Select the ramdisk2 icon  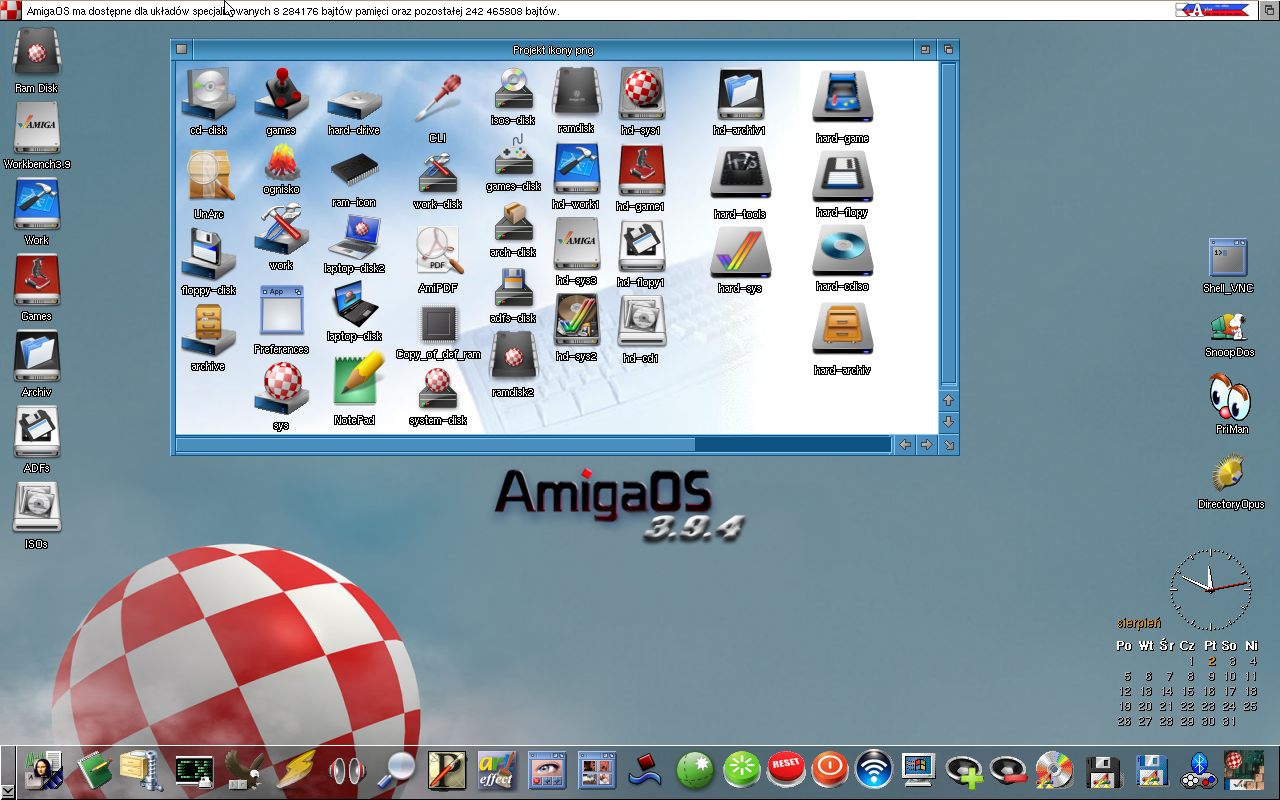click(x=513, y=357)
